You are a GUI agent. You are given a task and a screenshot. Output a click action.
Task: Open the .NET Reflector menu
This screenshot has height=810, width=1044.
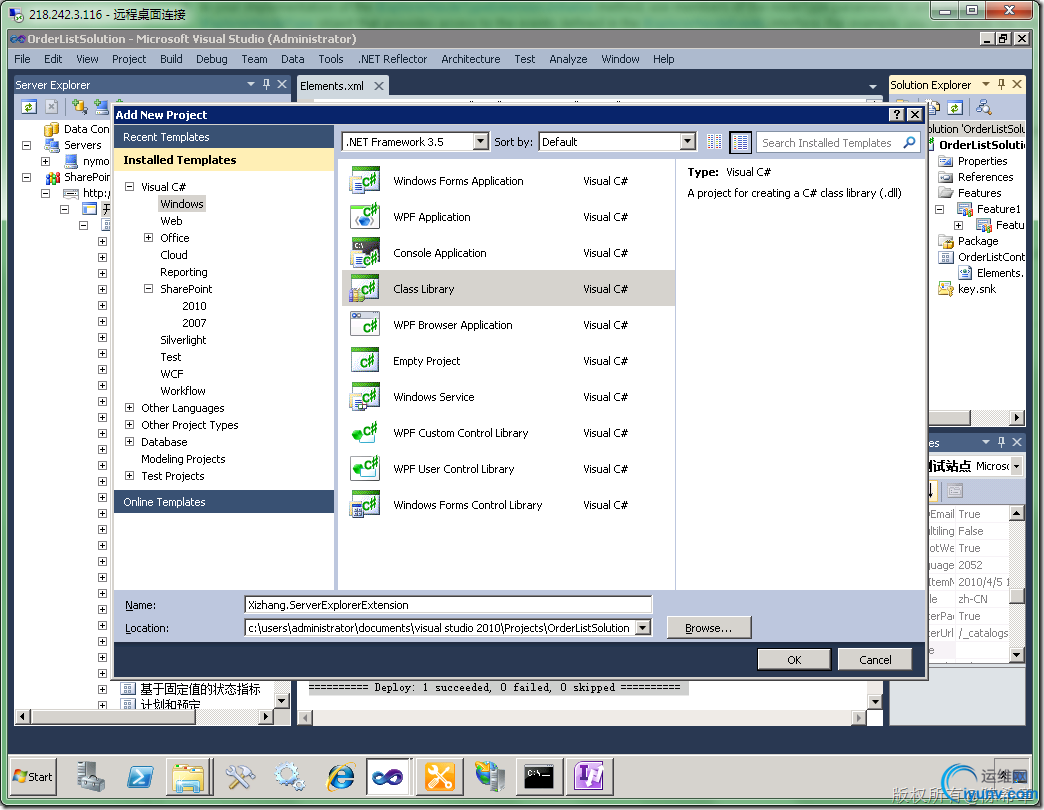point(393,59)
